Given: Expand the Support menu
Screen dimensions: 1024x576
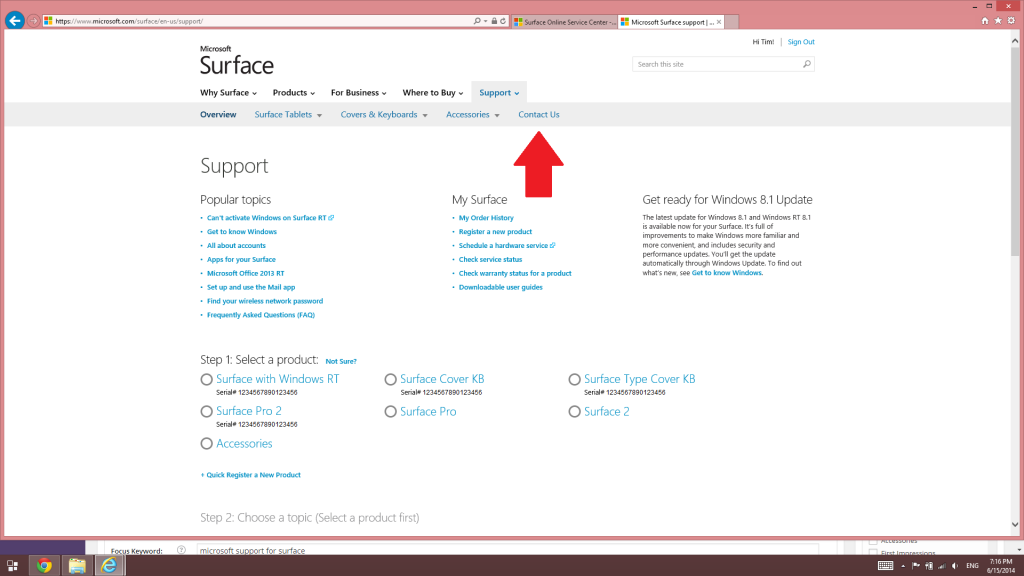Looking at the screenshot, I should coord(499,93).
